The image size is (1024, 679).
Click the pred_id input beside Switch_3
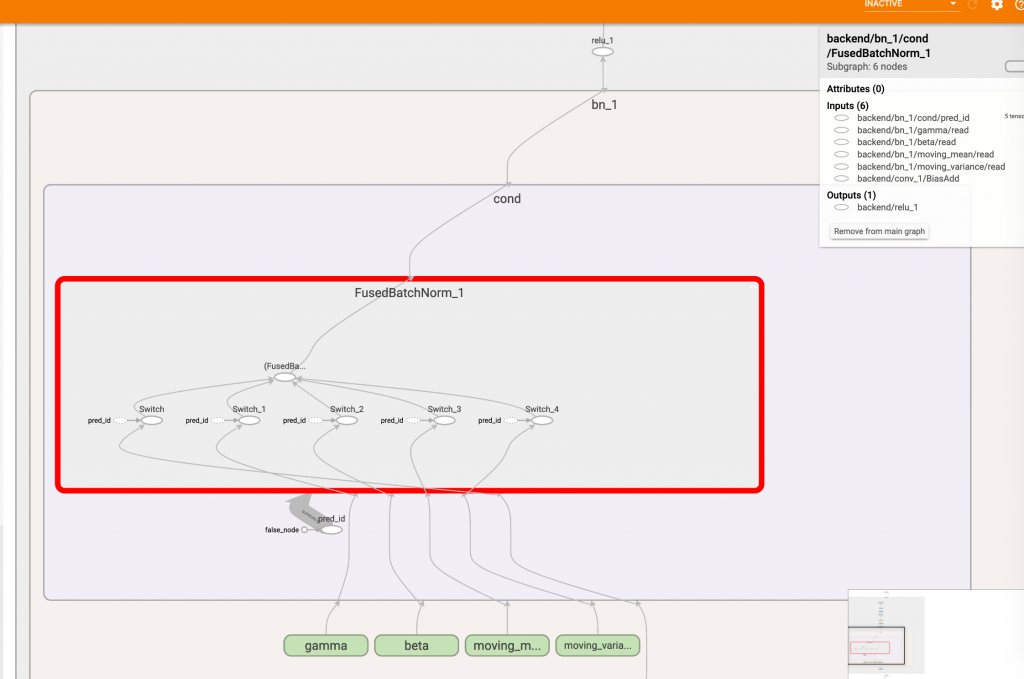point(413,420)
